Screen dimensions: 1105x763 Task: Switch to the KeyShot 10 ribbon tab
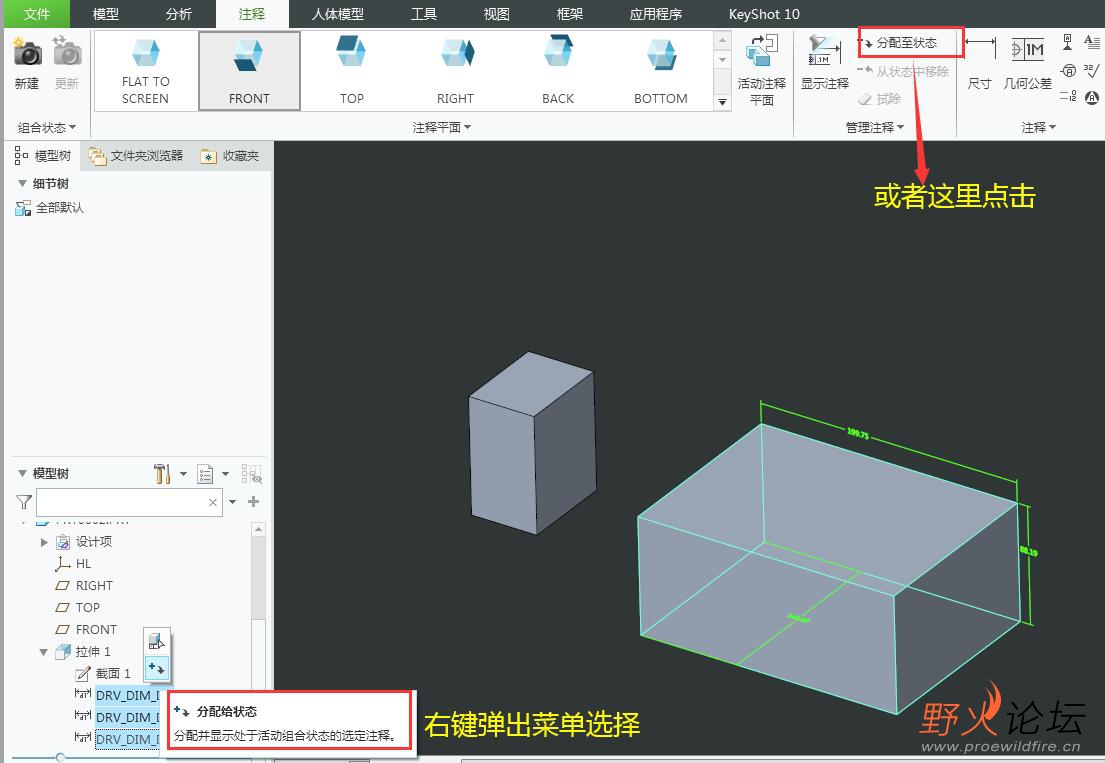pos(764,14)
